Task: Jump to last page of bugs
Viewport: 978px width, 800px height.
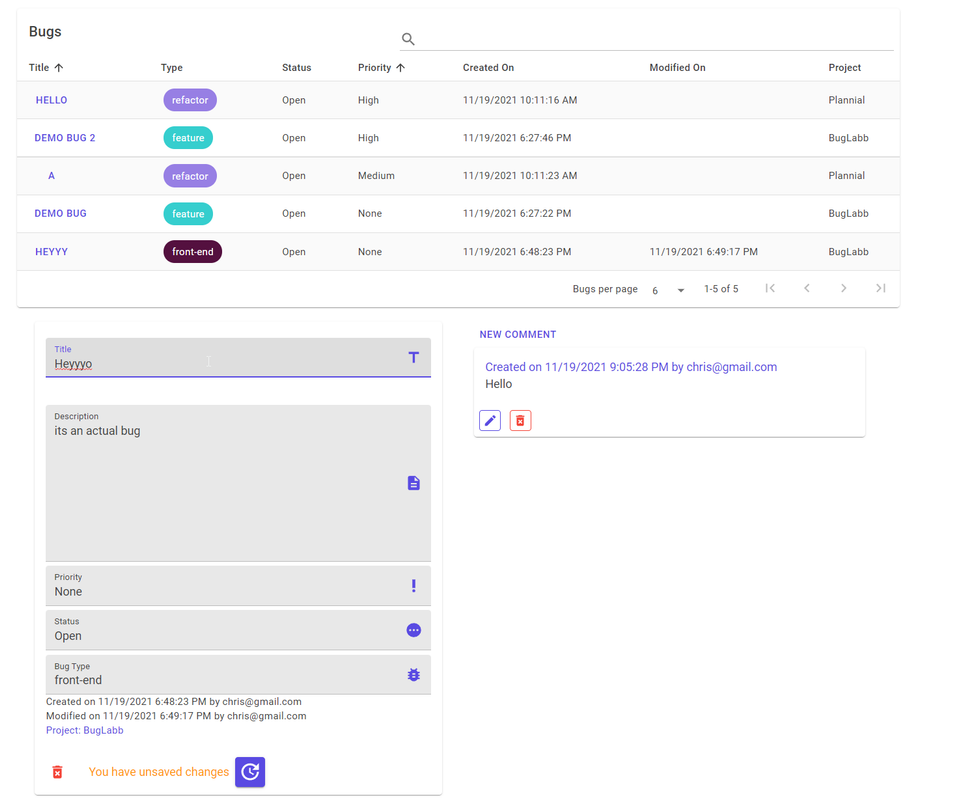Action: point(881,288)
